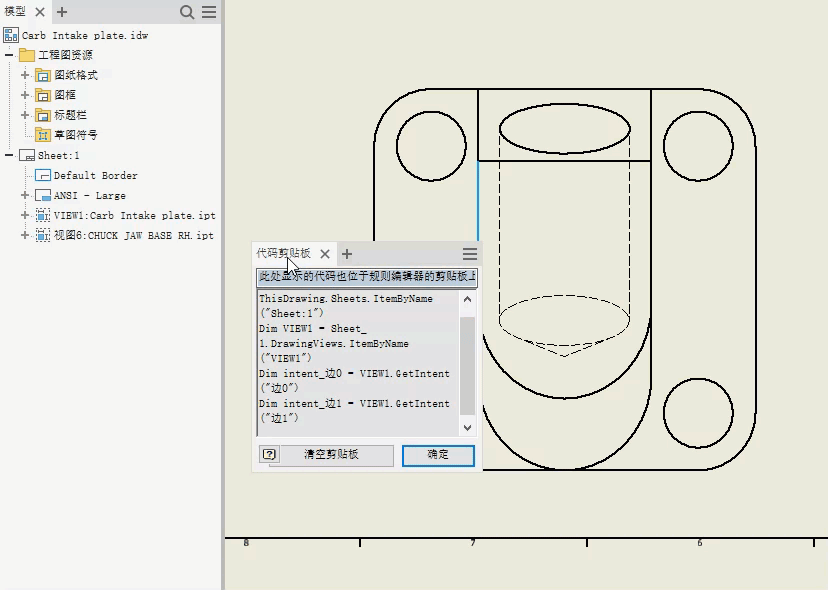
Task: Select the blue highlighted edge in drawing
Action: (x=478, y=201)
